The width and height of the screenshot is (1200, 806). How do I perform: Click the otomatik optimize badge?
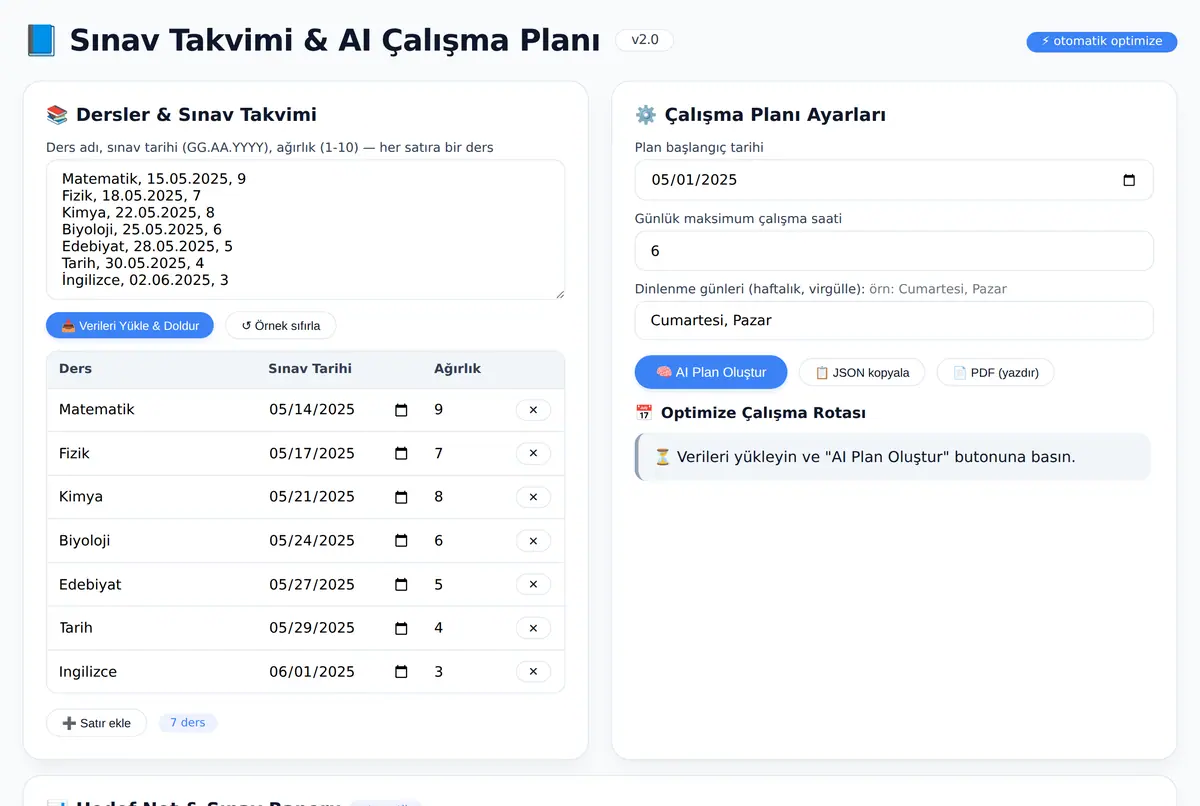[x=1102, y=42]
